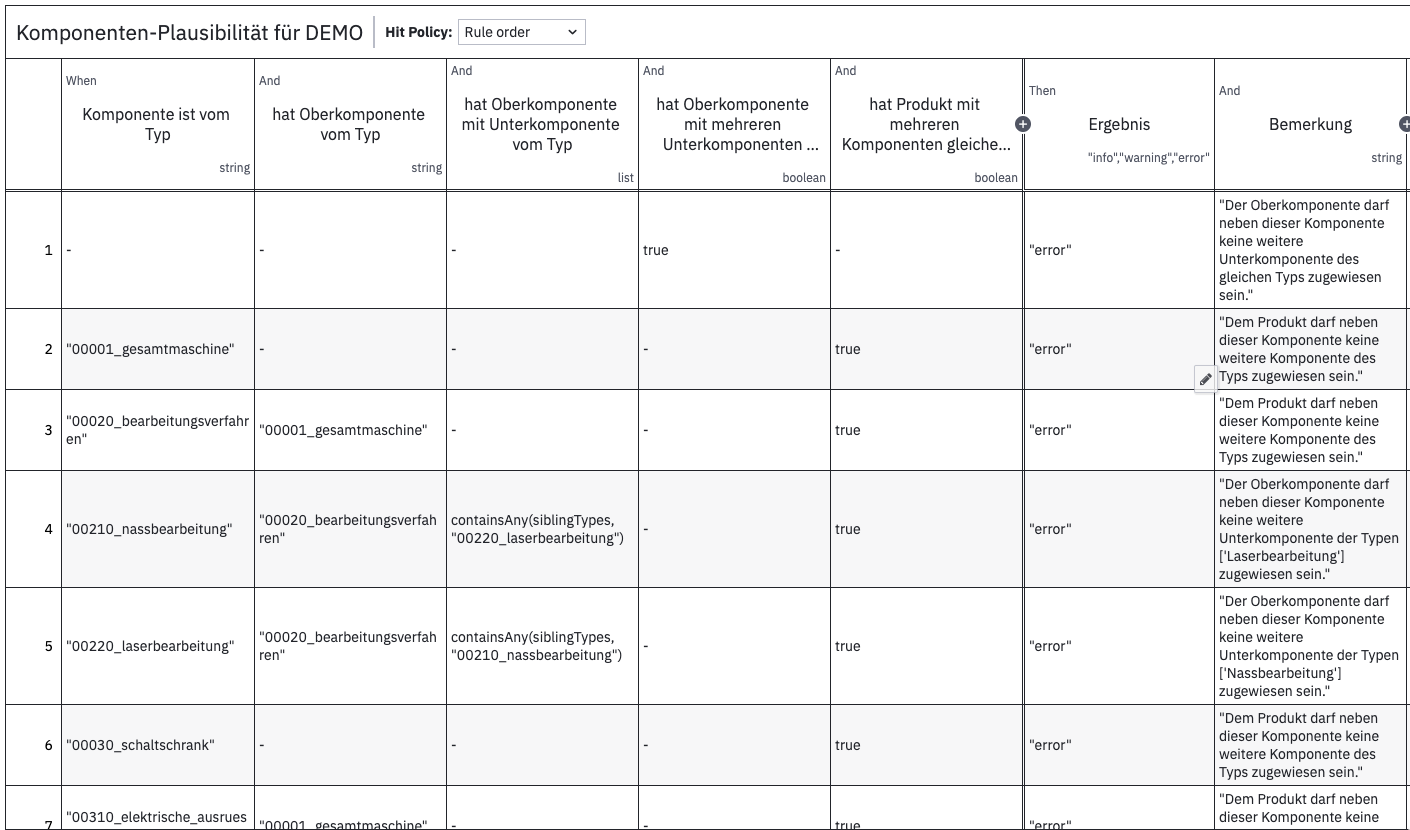Click Ergebnis "error" cell in rule 2
Viewport: 1410px width, 830px height.
(x=1119, y=349)
